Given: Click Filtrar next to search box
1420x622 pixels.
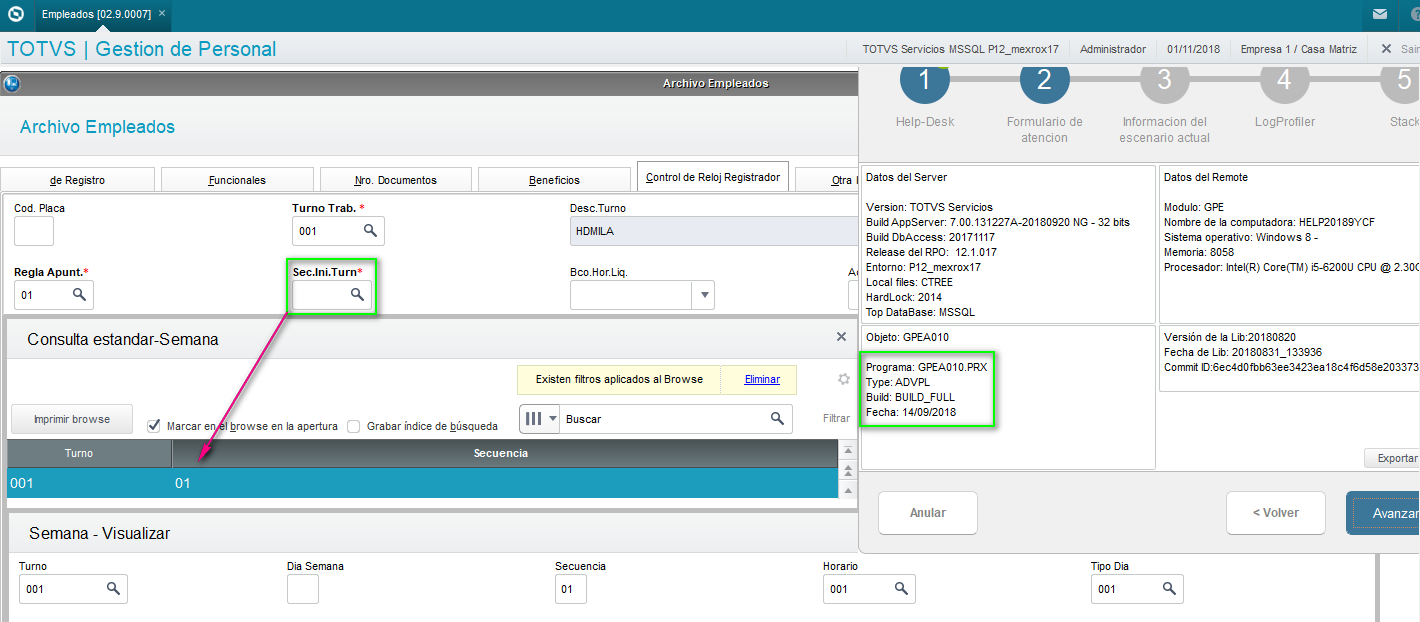Looking at the screenshot, I should tap(836, 419).
